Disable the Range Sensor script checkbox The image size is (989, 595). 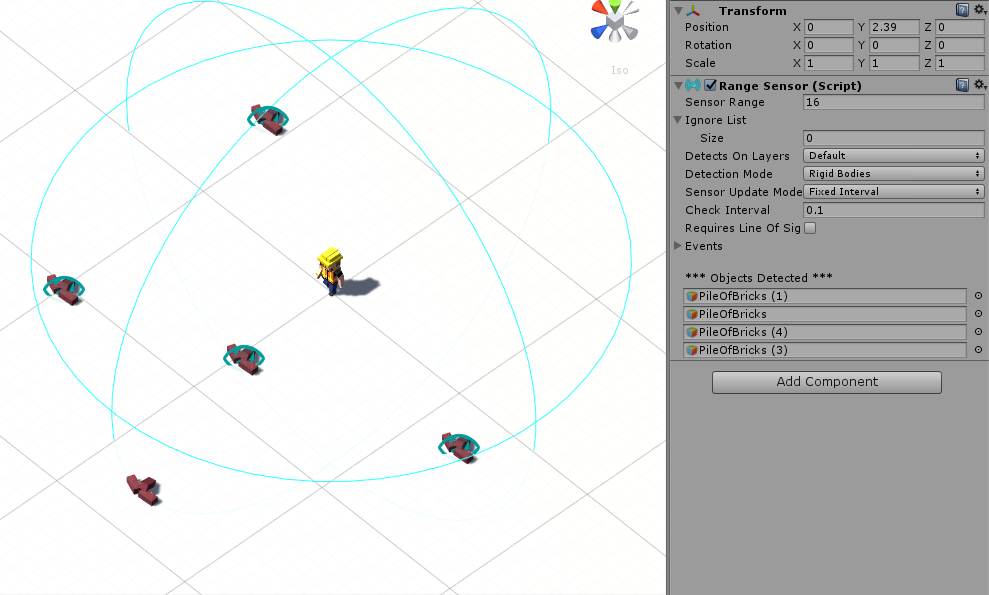pos(710,85)
